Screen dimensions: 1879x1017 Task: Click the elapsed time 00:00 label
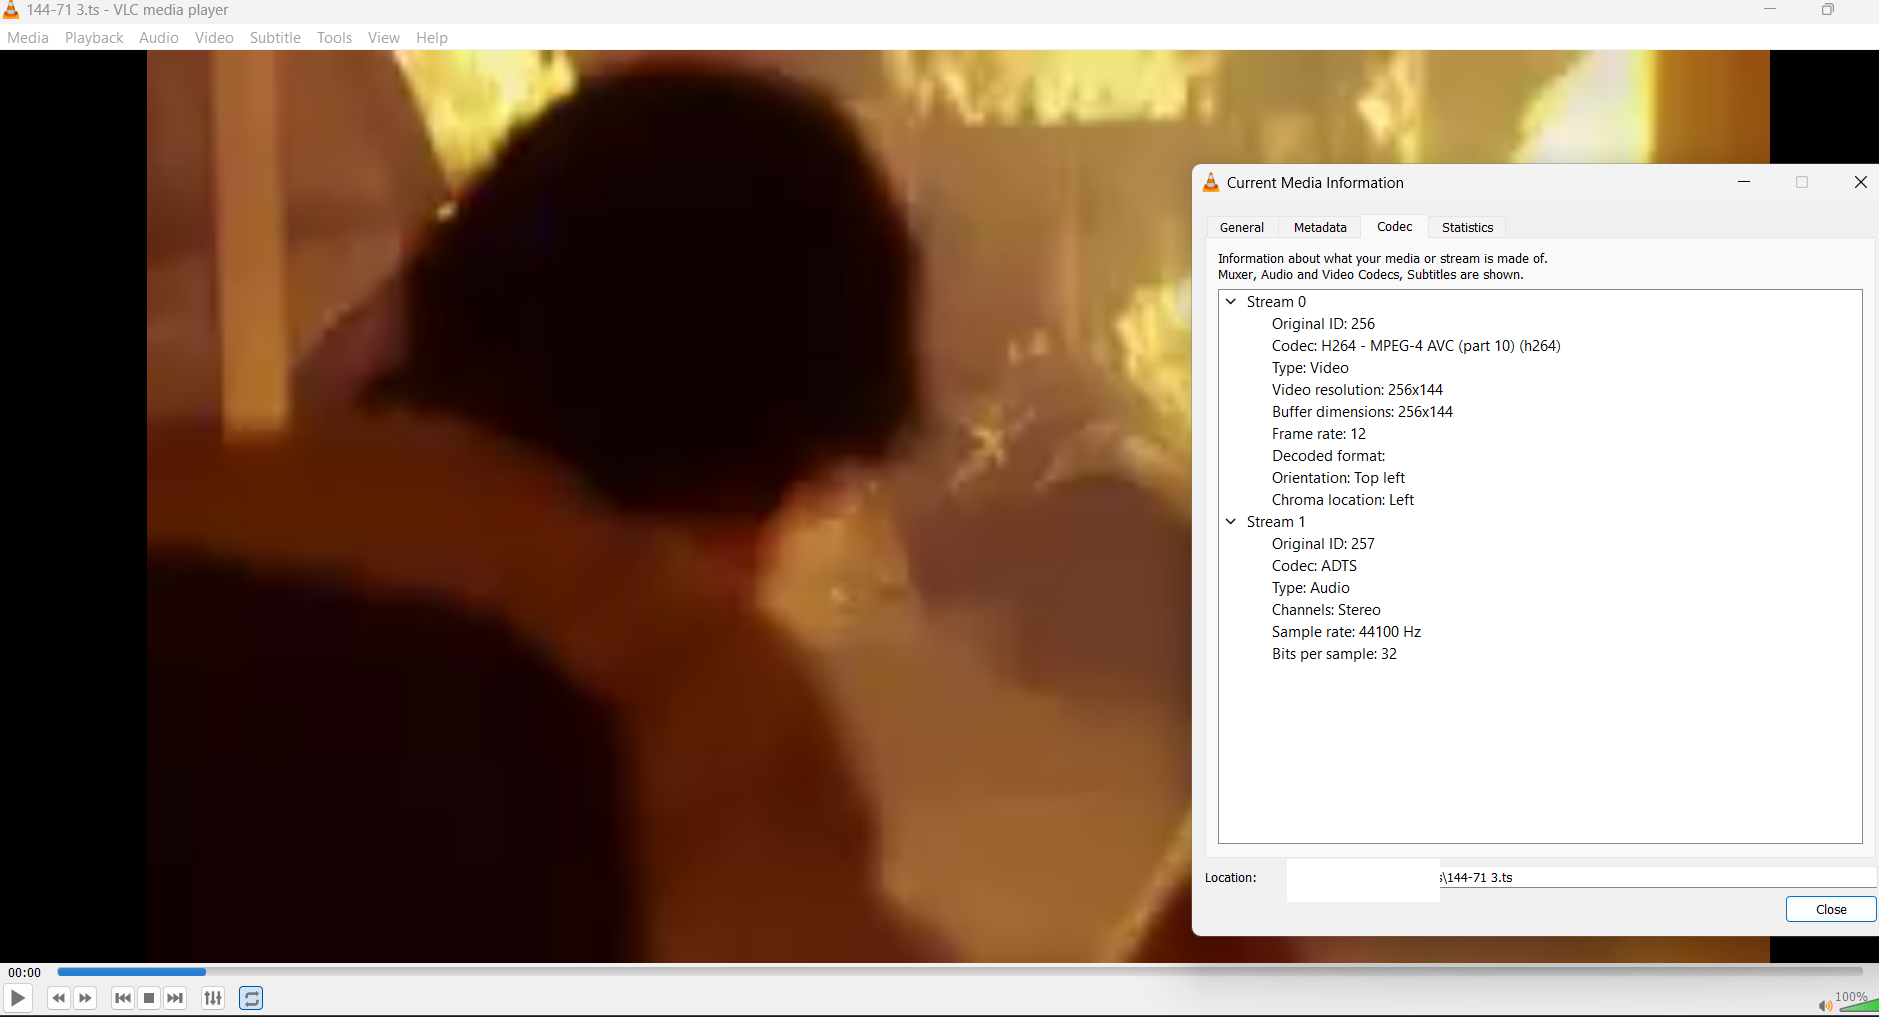pos(25,972)
